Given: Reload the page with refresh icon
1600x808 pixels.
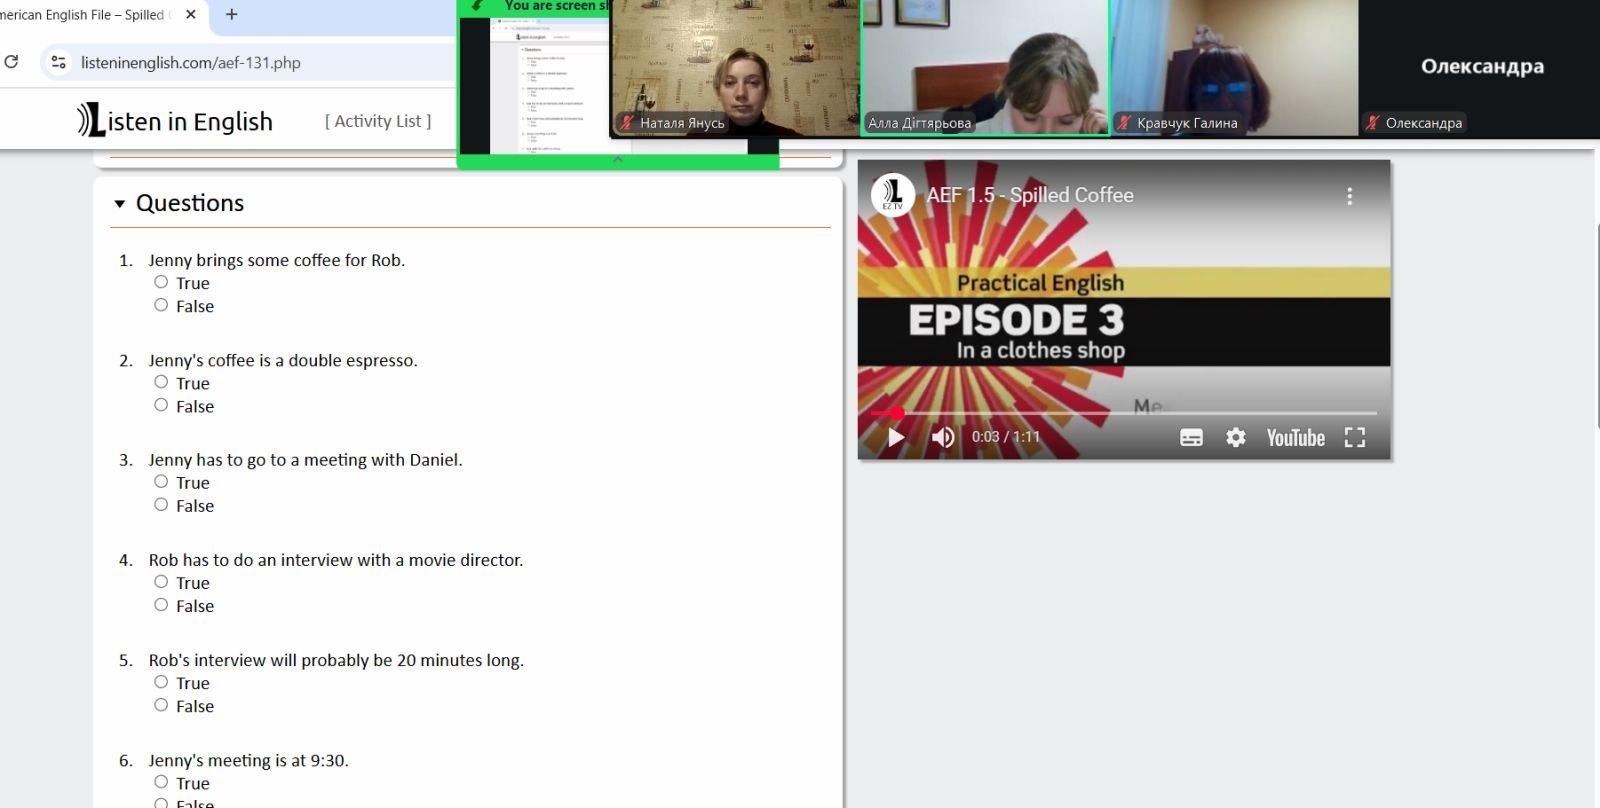Looking at the screenshot, I should point(12,62).
